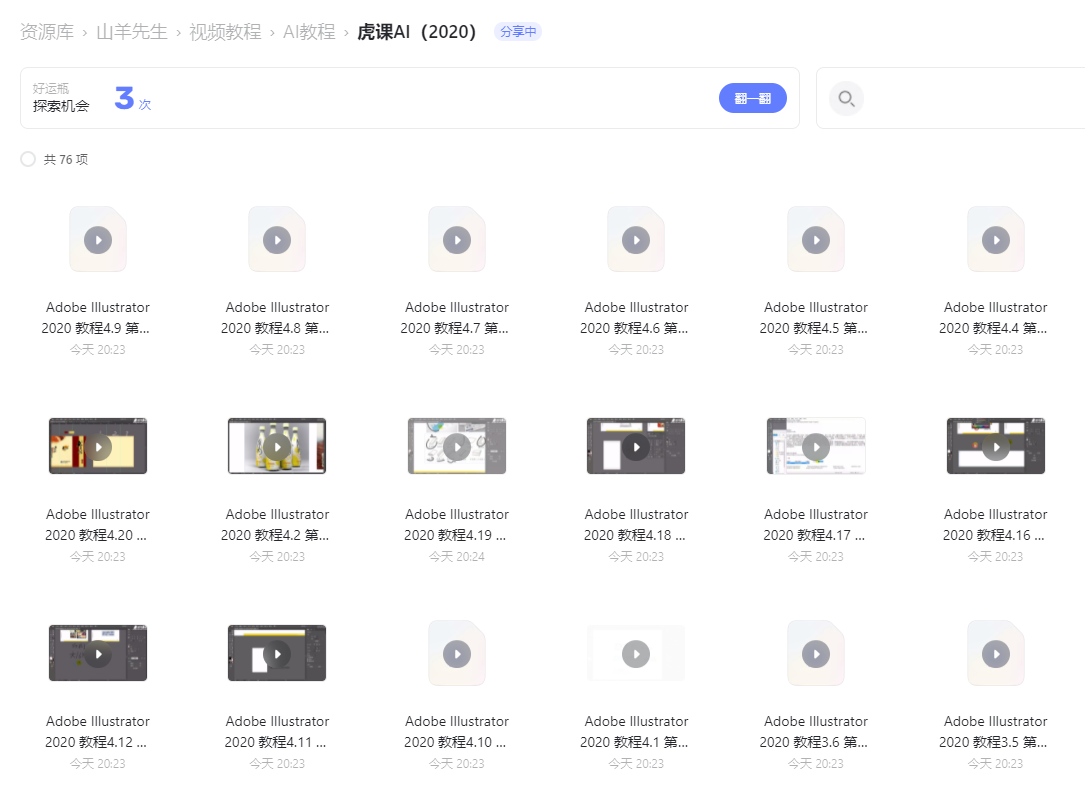Open Adobe Illustrator 2020 教程3.5 file icon
Screen dimensions: 1085x793
click(x=995, y=654)
